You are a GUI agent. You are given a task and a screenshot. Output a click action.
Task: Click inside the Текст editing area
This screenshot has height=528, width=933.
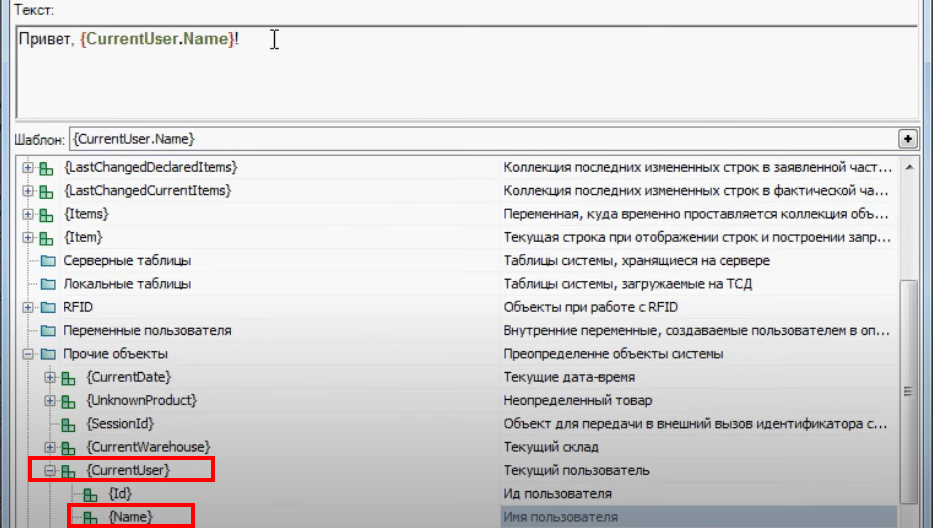click(x=467, y=72)
